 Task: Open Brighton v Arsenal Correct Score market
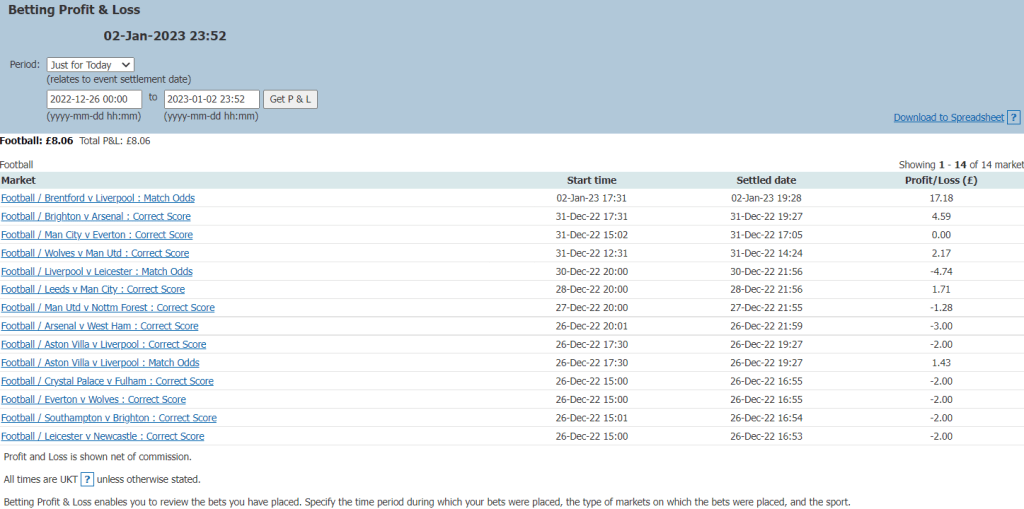point(96,216)
